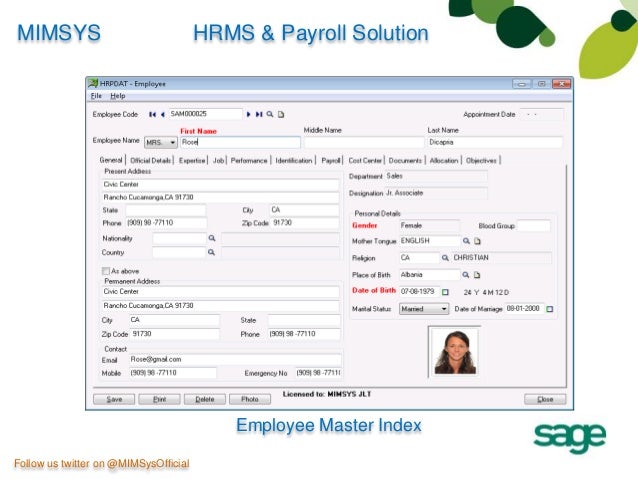The width and height of the screenshot is (638, 479).
Task: Open the Expertise tab
Action: [192, 160]
